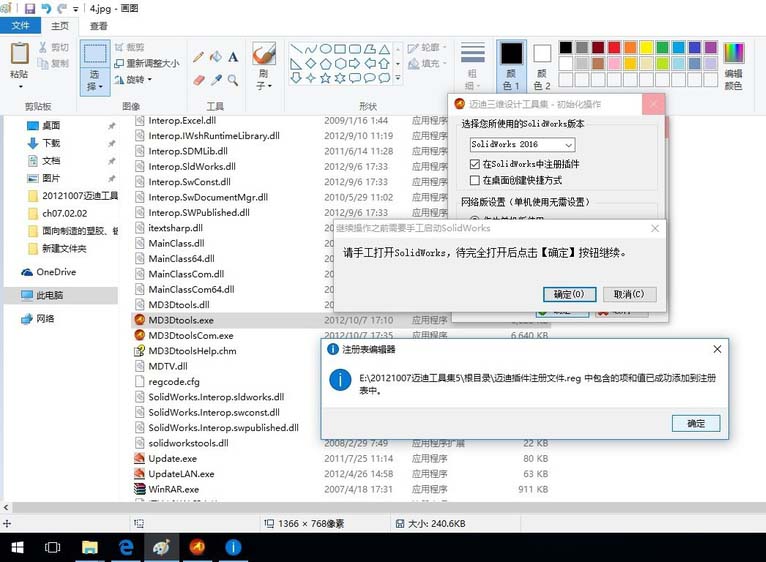Expand the Shapes gallery more arrow

(398, 78)
